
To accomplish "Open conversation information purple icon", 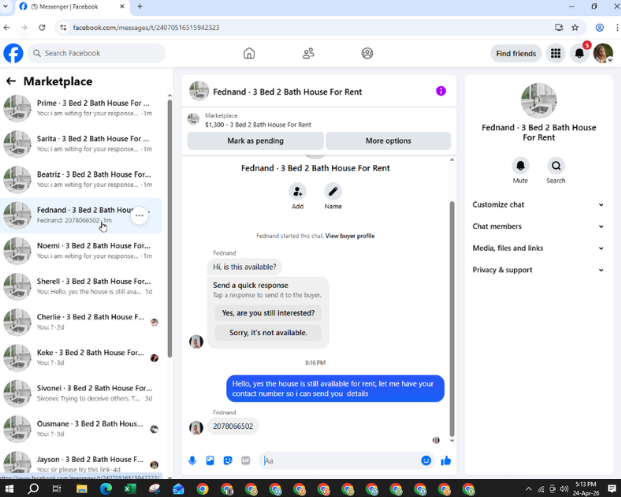I will point(441,91).
